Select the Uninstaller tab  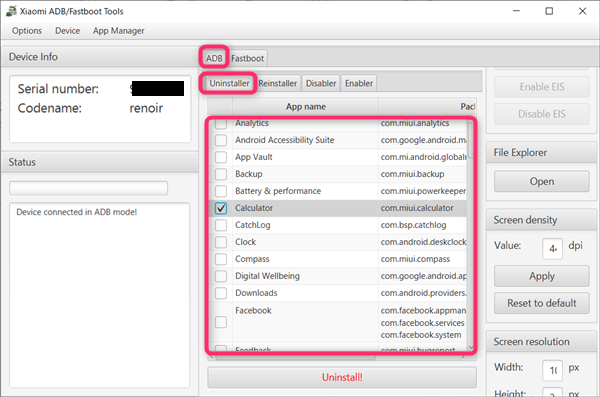coord(229,83)
